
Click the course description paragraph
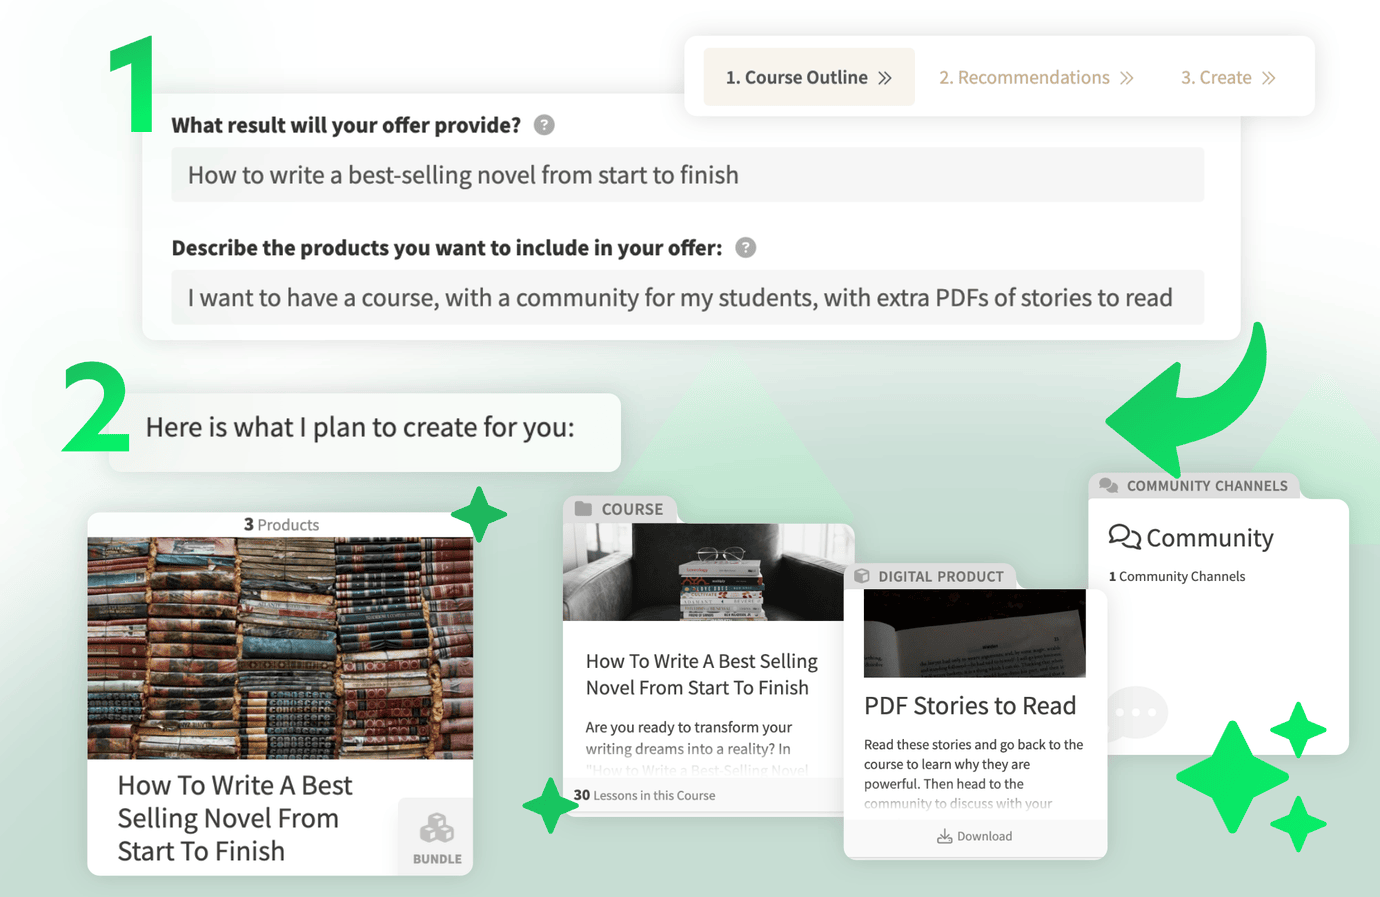pyautogui.click(x=697, y=747)
